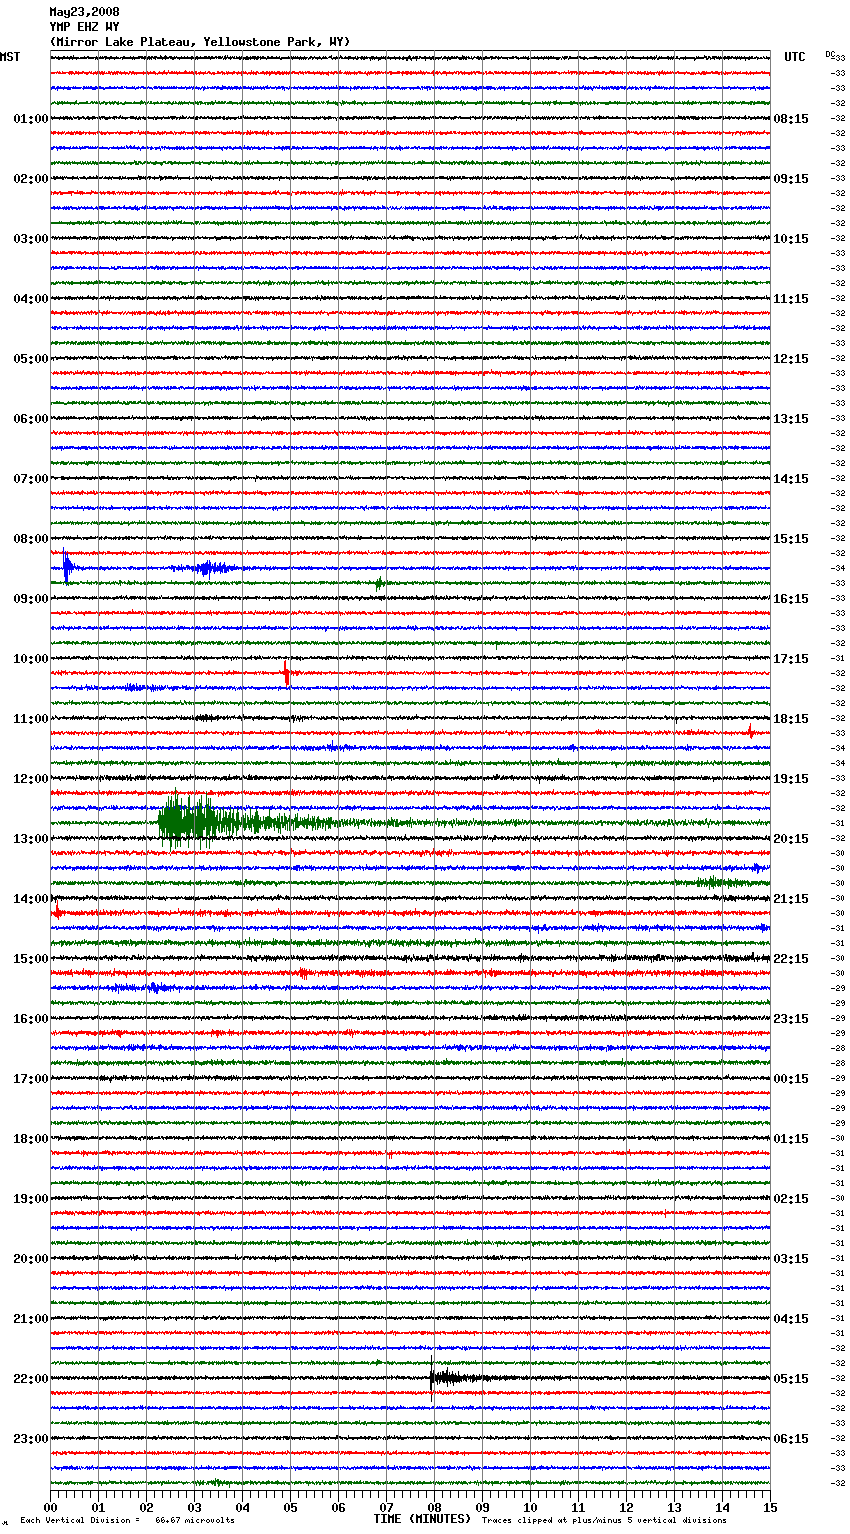Click the 20:15 UTC time label

(x=791, y=839)
